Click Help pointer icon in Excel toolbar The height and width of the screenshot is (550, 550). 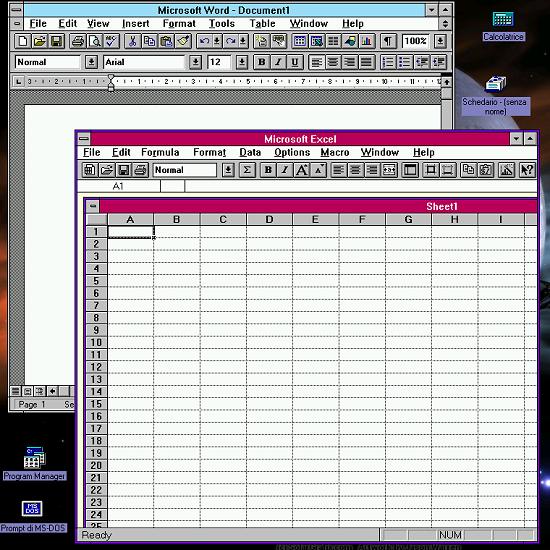[527, 170]
